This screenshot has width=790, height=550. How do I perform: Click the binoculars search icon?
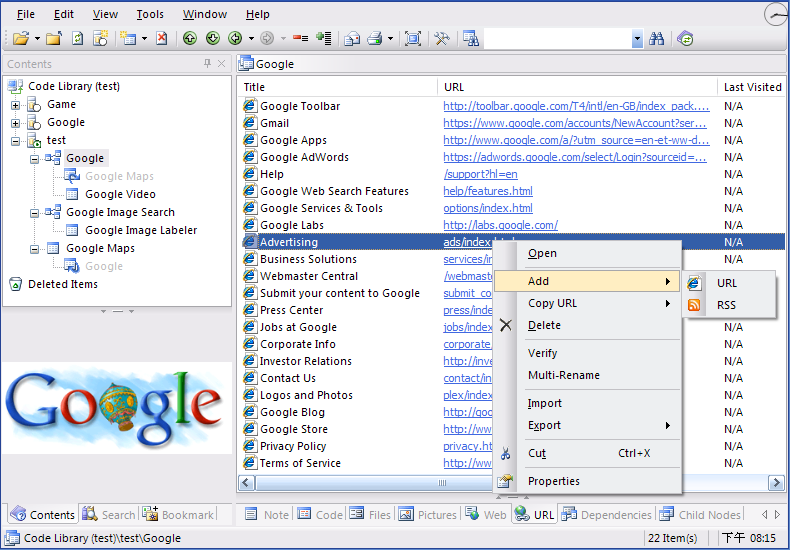coord(656,38)
